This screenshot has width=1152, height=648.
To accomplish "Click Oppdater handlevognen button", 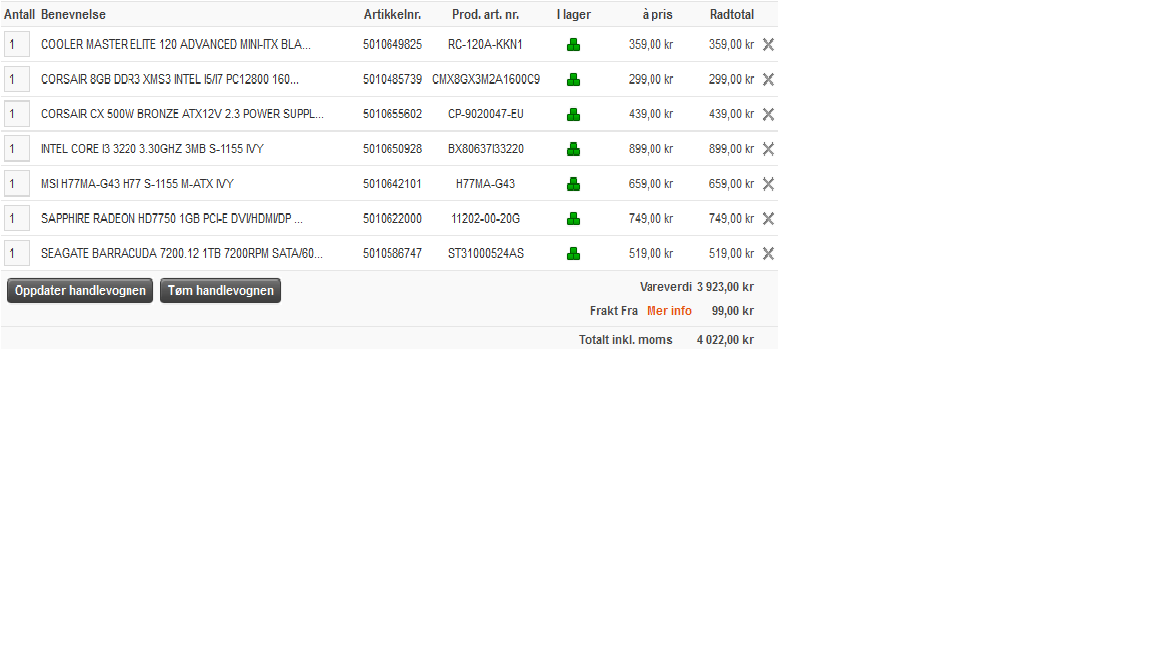I will [80, 290].
